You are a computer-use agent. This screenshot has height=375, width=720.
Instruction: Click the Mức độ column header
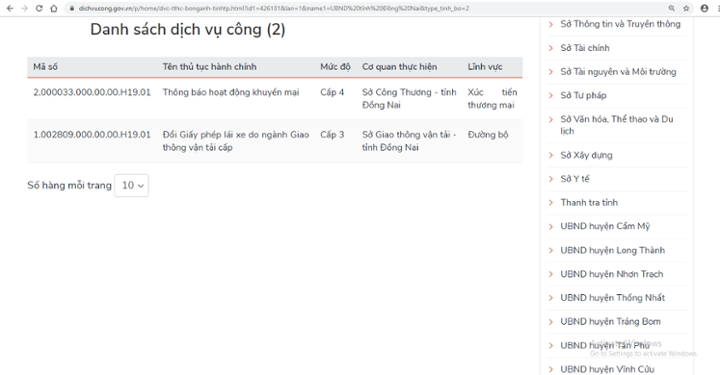(x=335, y=67)
